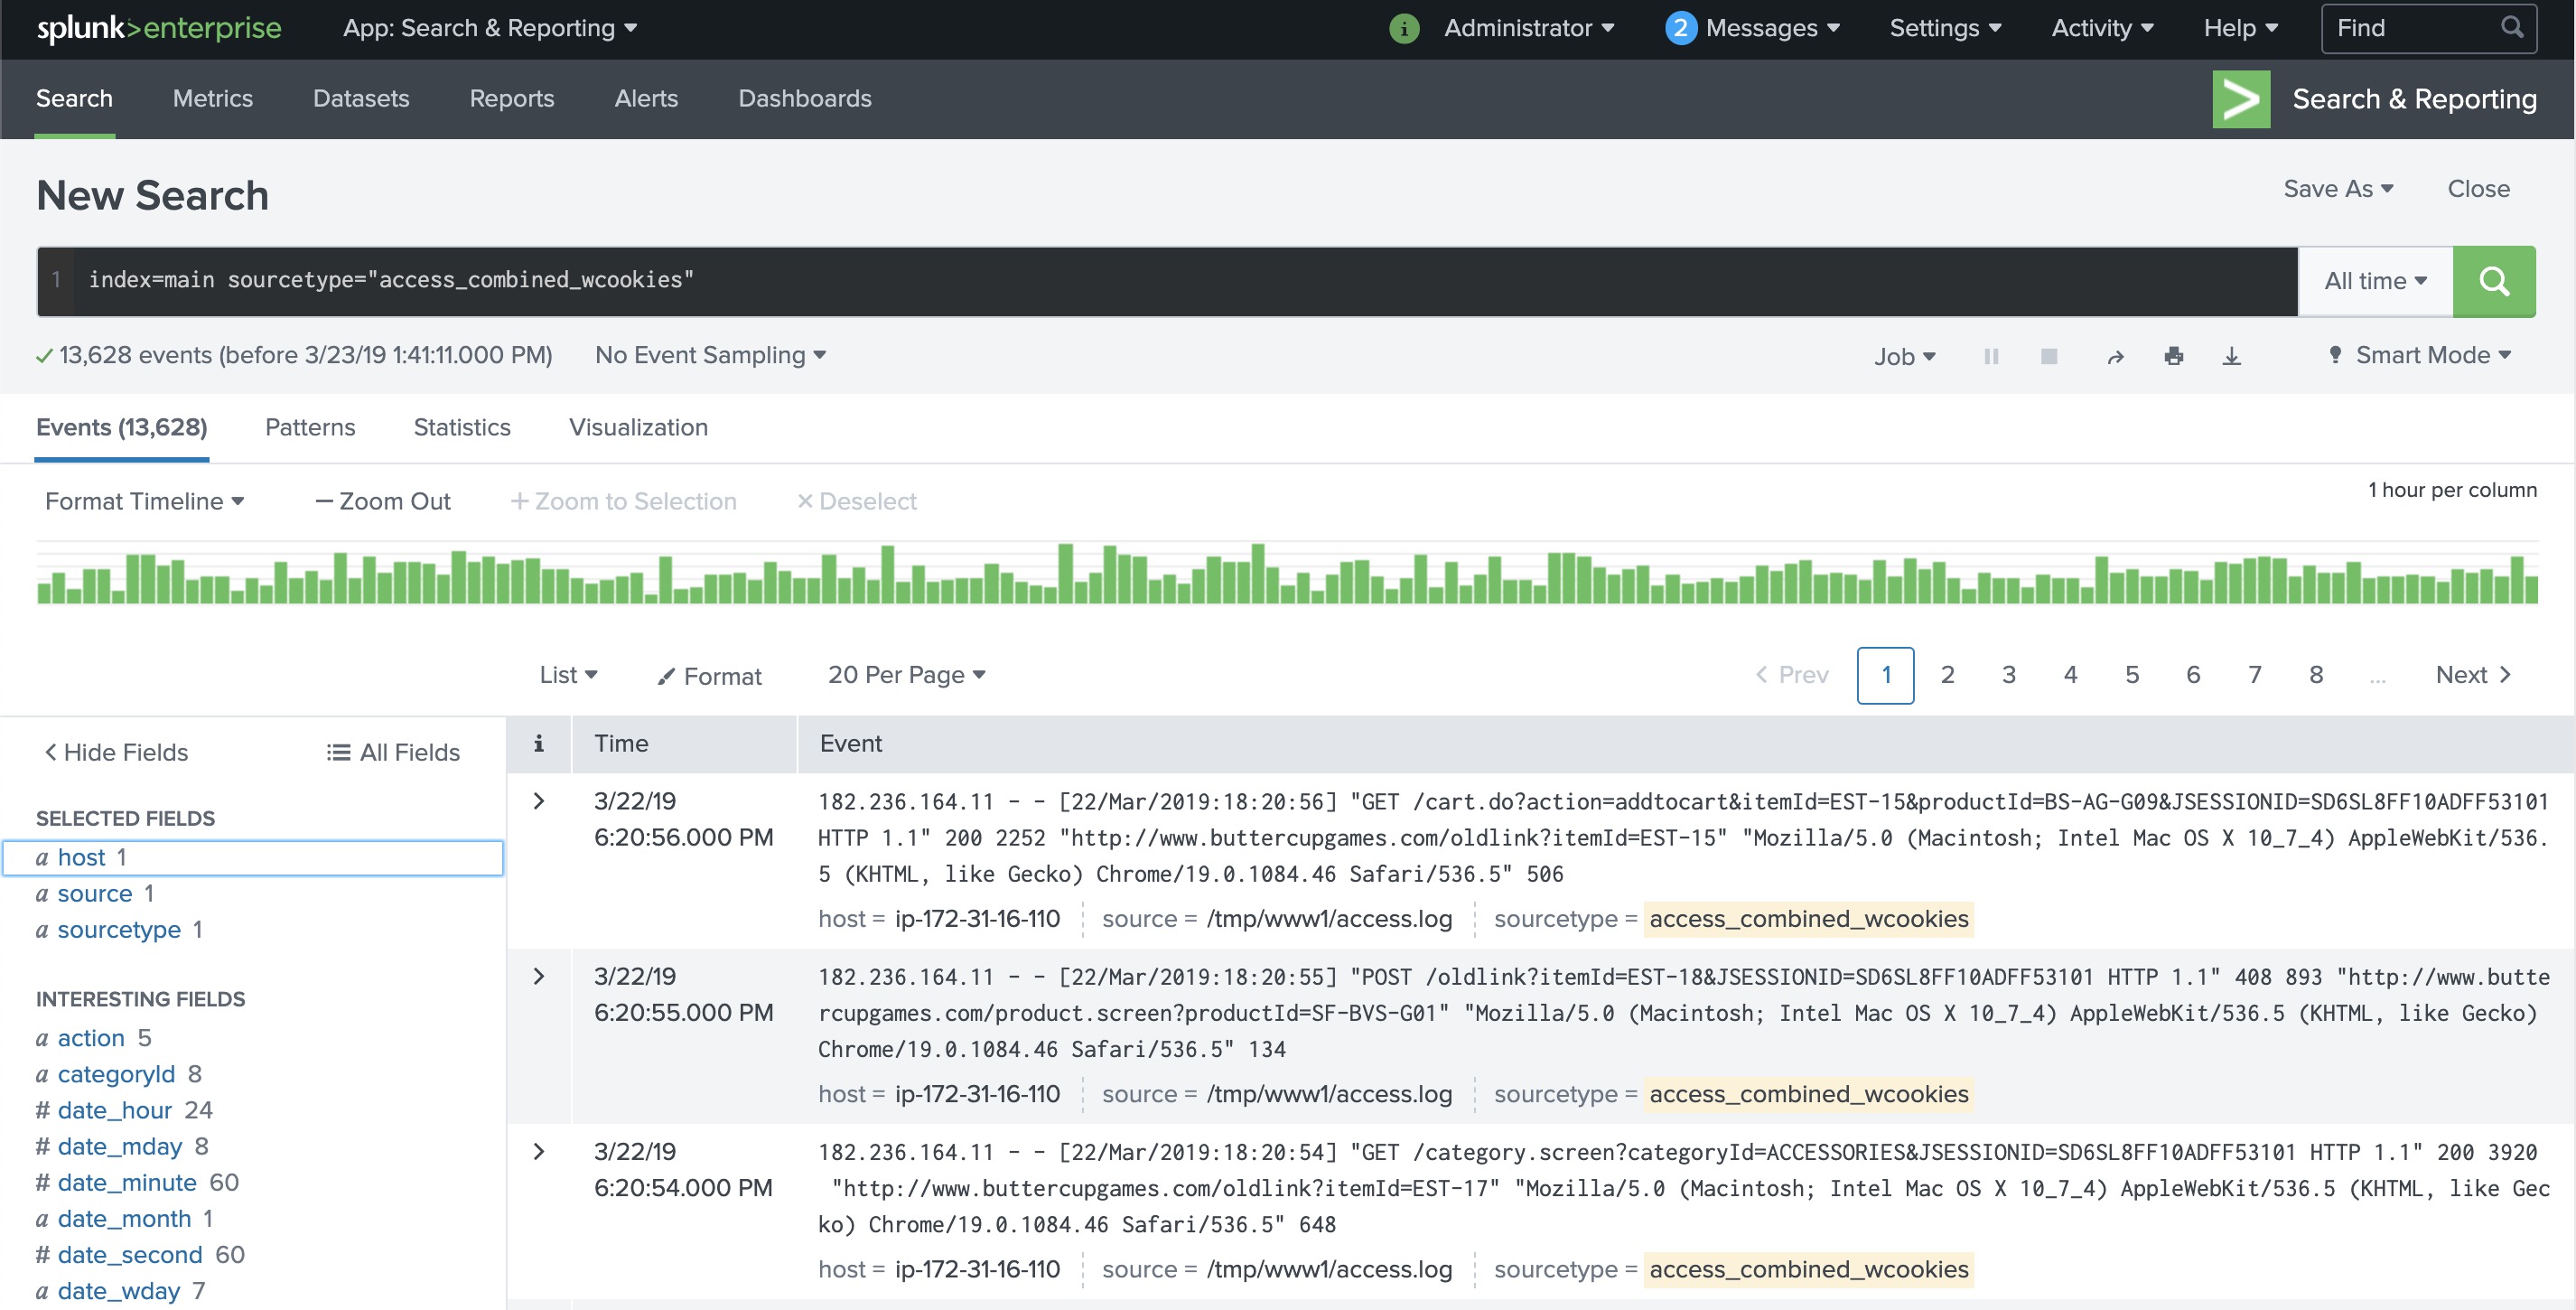Click inside the search query field
Viewport: 2576px width, 1310px height.
pos(800,280)
